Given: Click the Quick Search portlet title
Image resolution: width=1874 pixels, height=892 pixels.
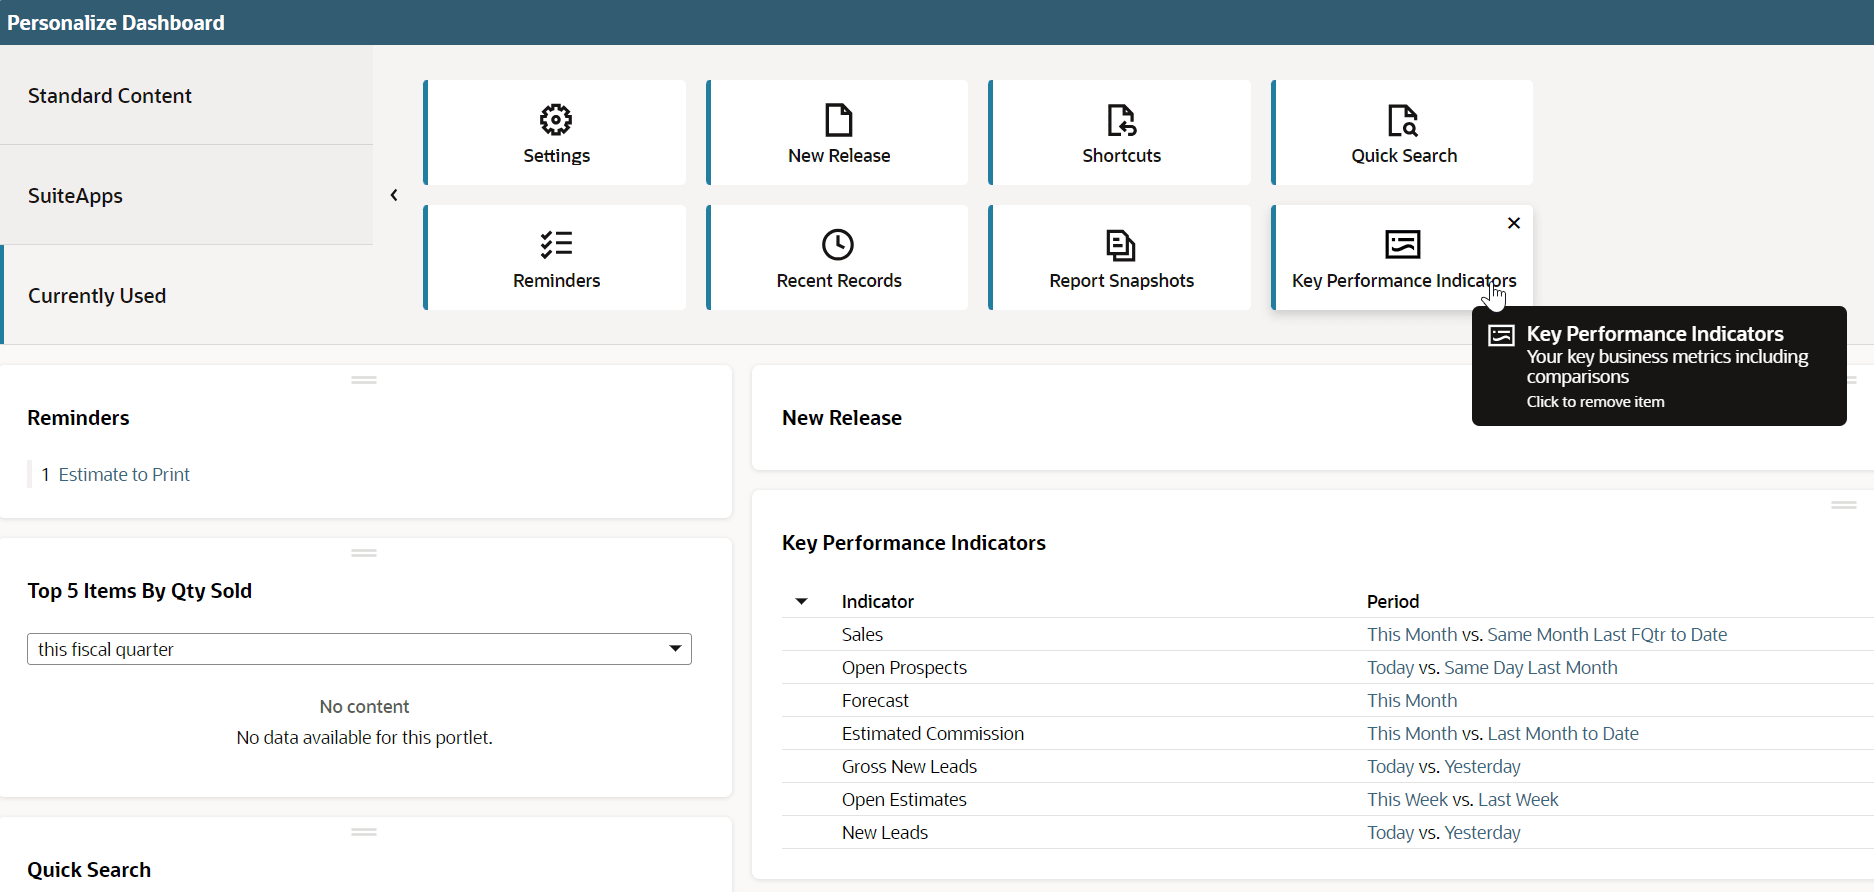Looking at the screenshot, I should pyautogui.click(x=89, y=870).
